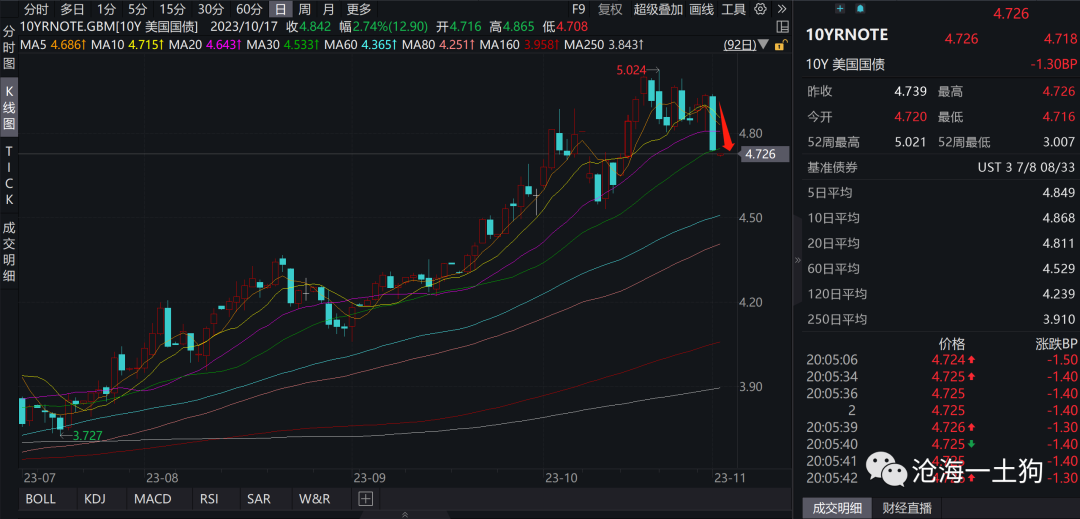
Task: Toggle the orange lock icon
Action: (781, 45)
